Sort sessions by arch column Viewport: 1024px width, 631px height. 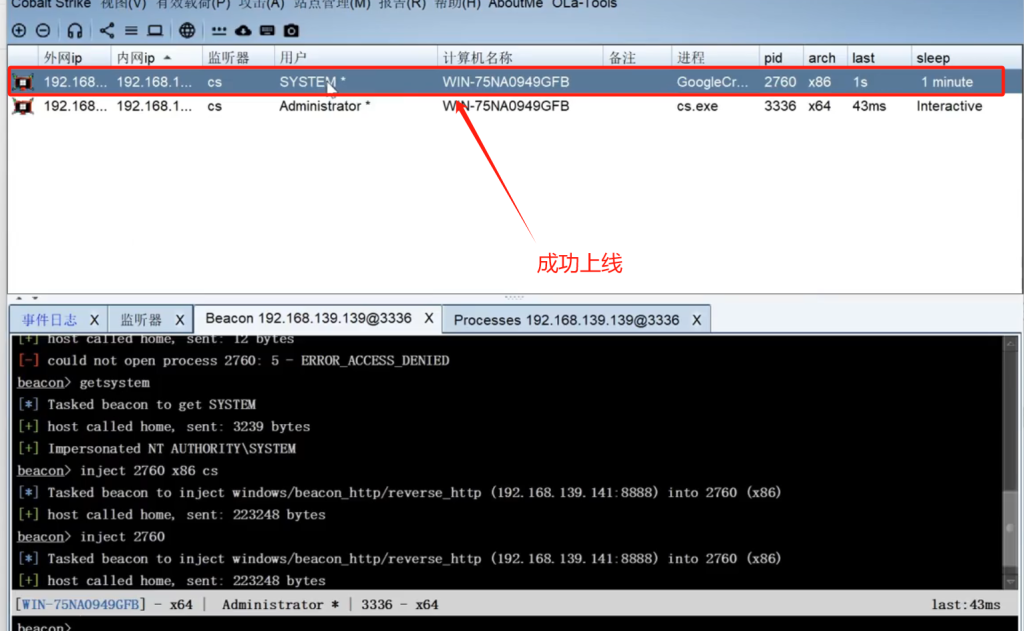[824, 57]
